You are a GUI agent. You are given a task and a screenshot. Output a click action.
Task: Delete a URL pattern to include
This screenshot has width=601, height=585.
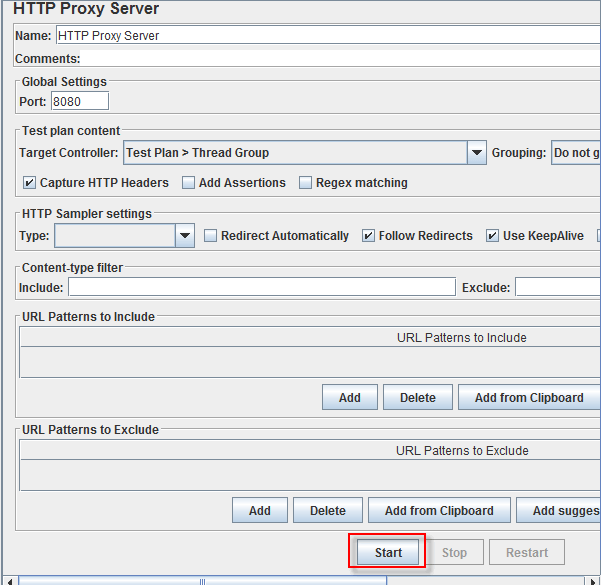(x=417, y=397)
